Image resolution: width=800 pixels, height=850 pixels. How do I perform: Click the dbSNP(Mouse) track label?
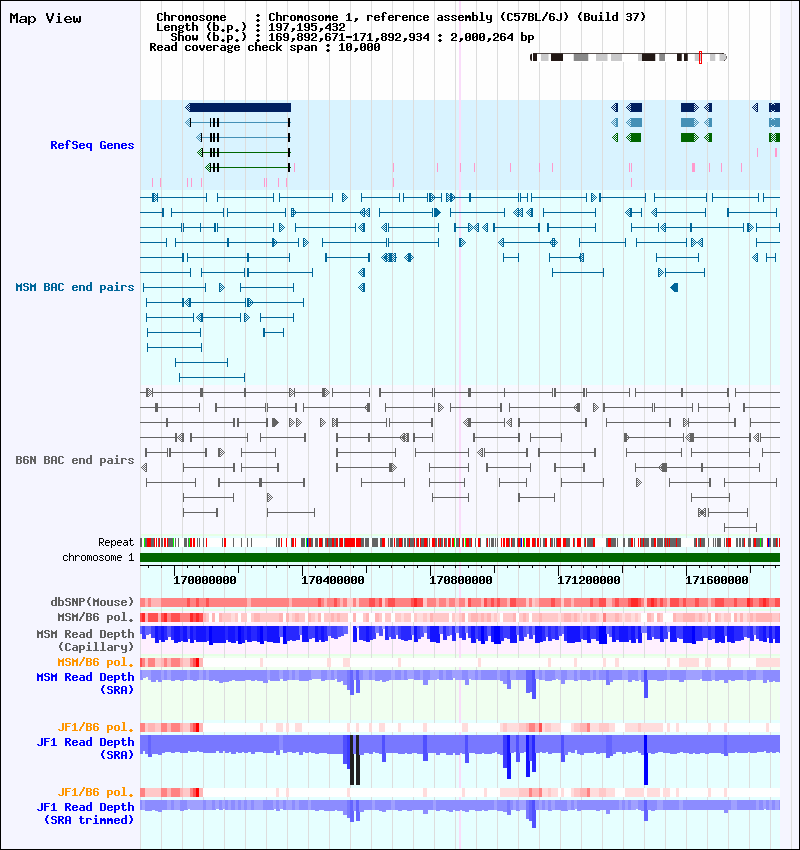tap(92, 602)
